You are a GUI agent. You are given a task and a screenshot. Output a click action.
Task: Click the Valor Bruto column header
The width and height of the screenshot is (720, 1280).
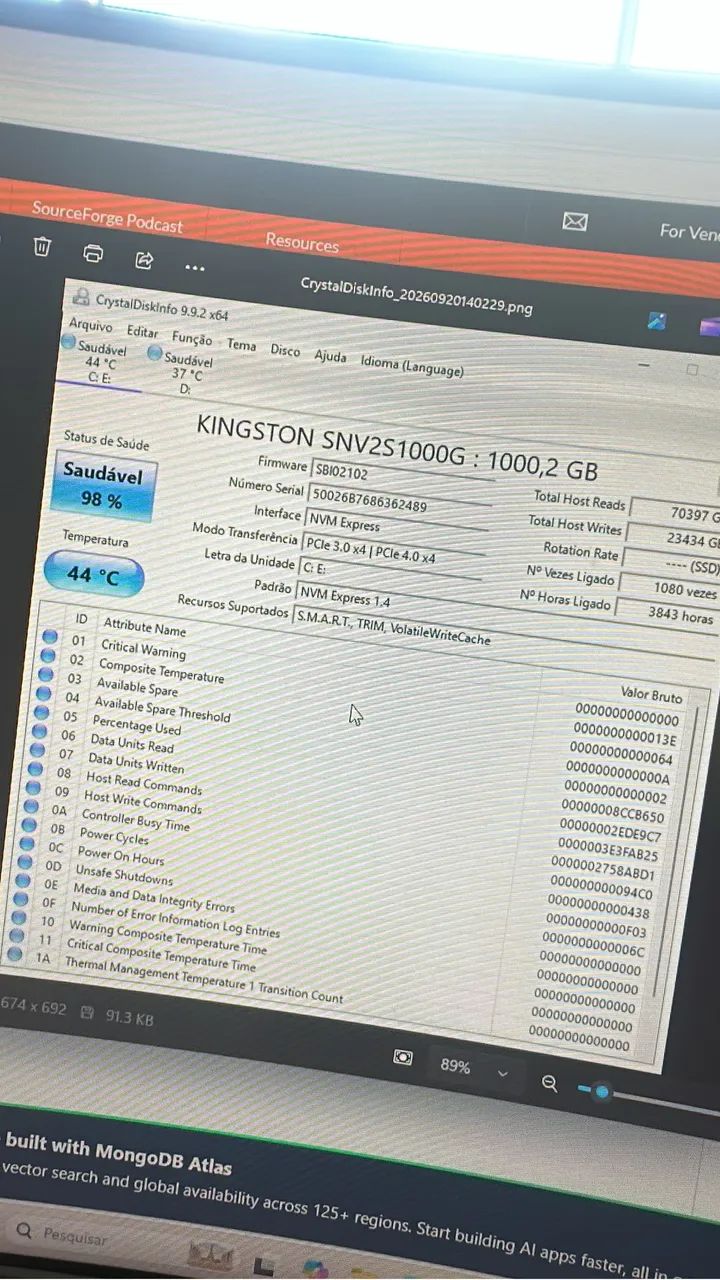652,695
